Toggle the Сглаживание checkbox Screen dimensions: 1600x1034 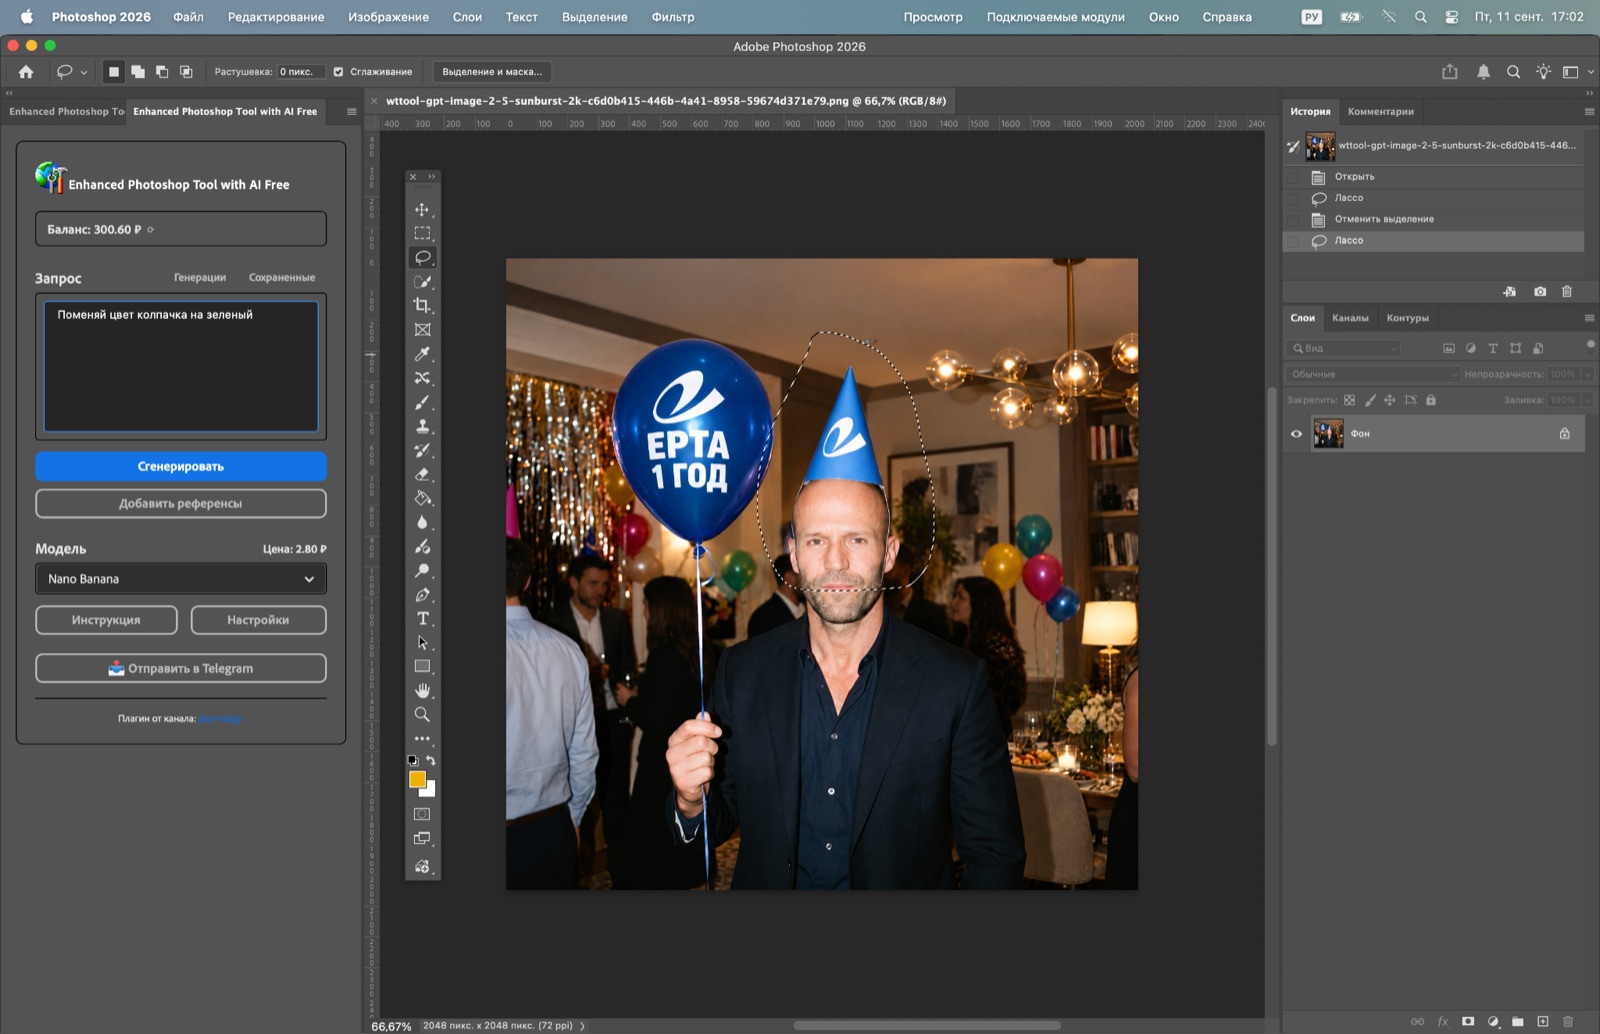point(338,72)
